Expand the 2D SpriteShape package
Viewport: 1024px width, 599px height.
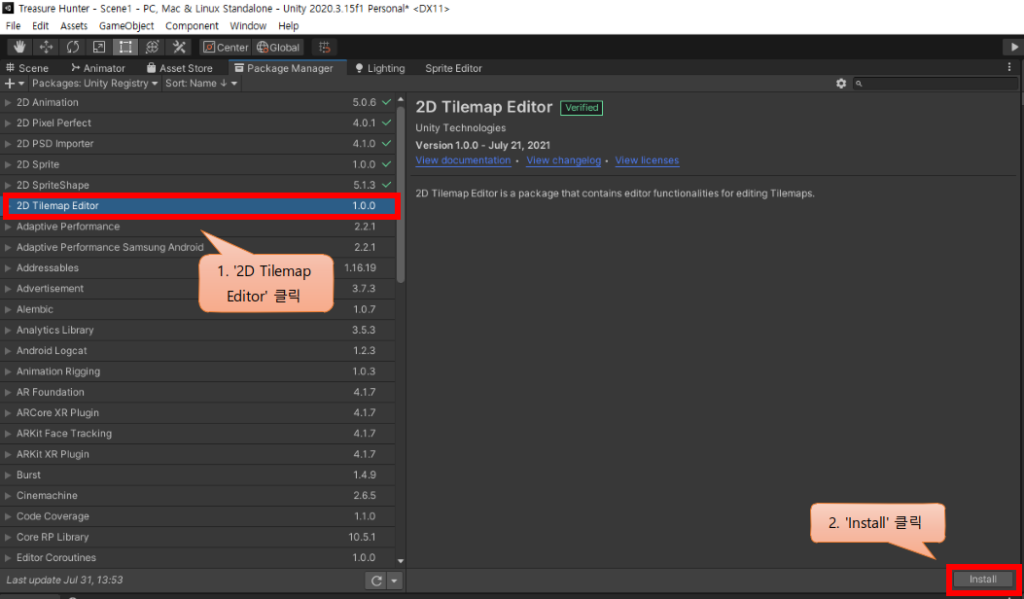pyautogui.click(x=8, y=186)
